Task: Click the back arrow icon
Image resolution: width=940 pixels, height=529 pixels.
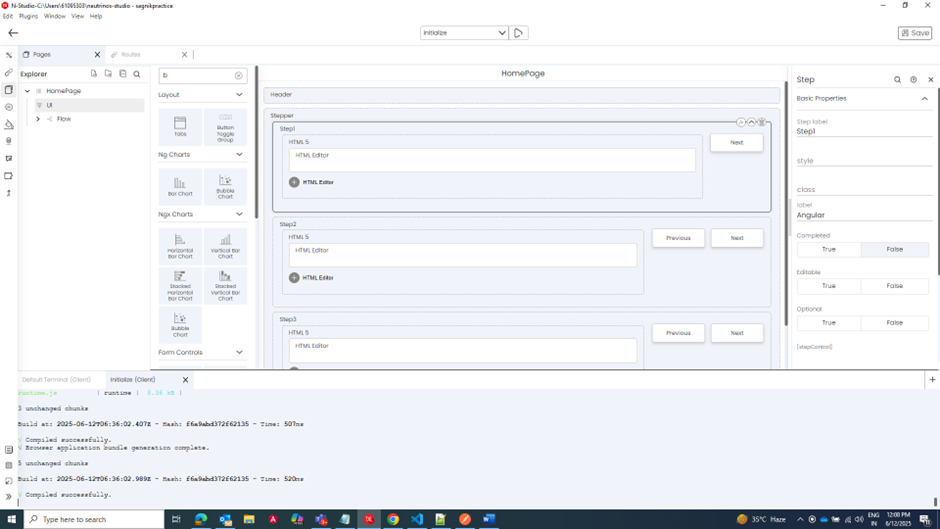Action: (x=13, y=33)
